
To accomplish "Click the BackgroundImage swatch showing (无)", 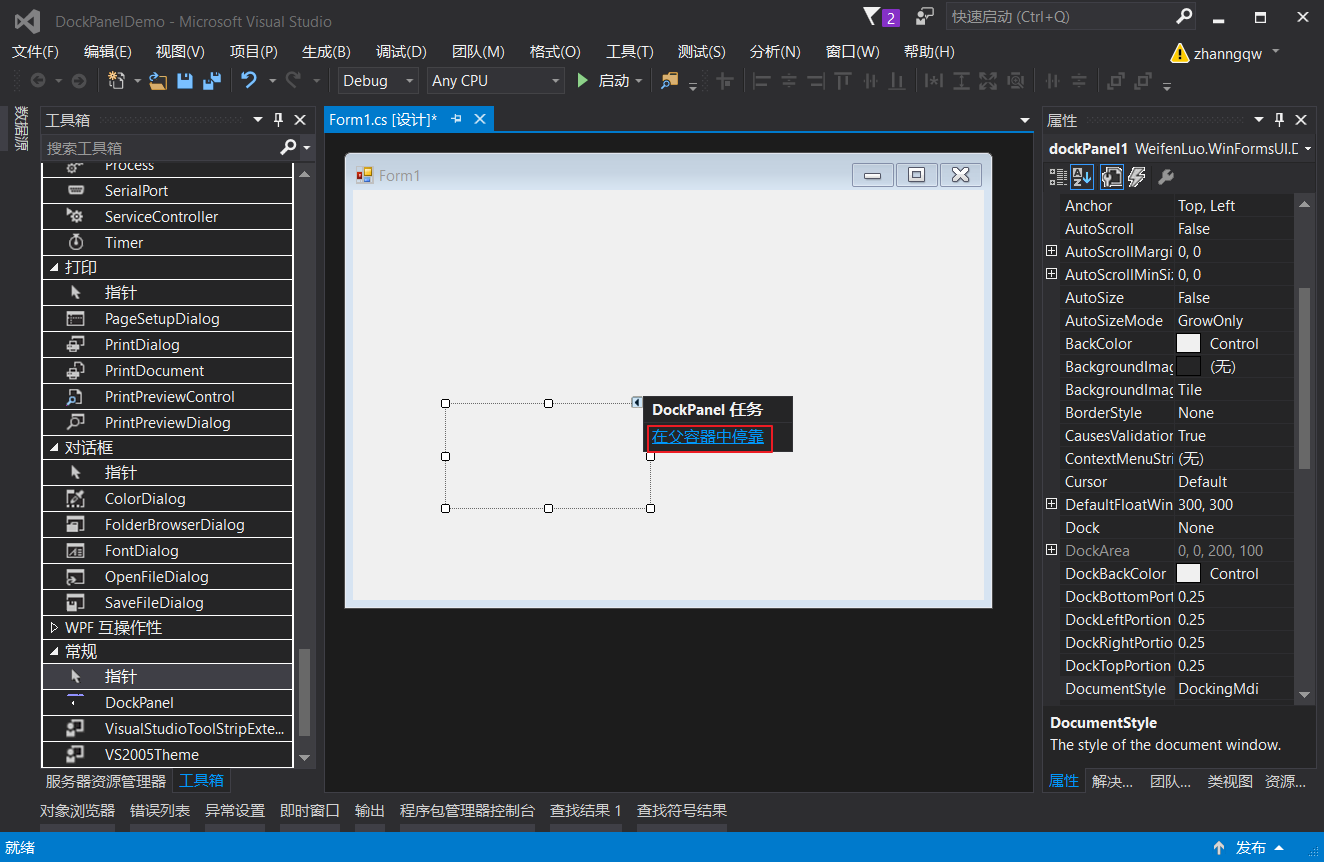I will pyautogui.click(x=1188, y=366).
